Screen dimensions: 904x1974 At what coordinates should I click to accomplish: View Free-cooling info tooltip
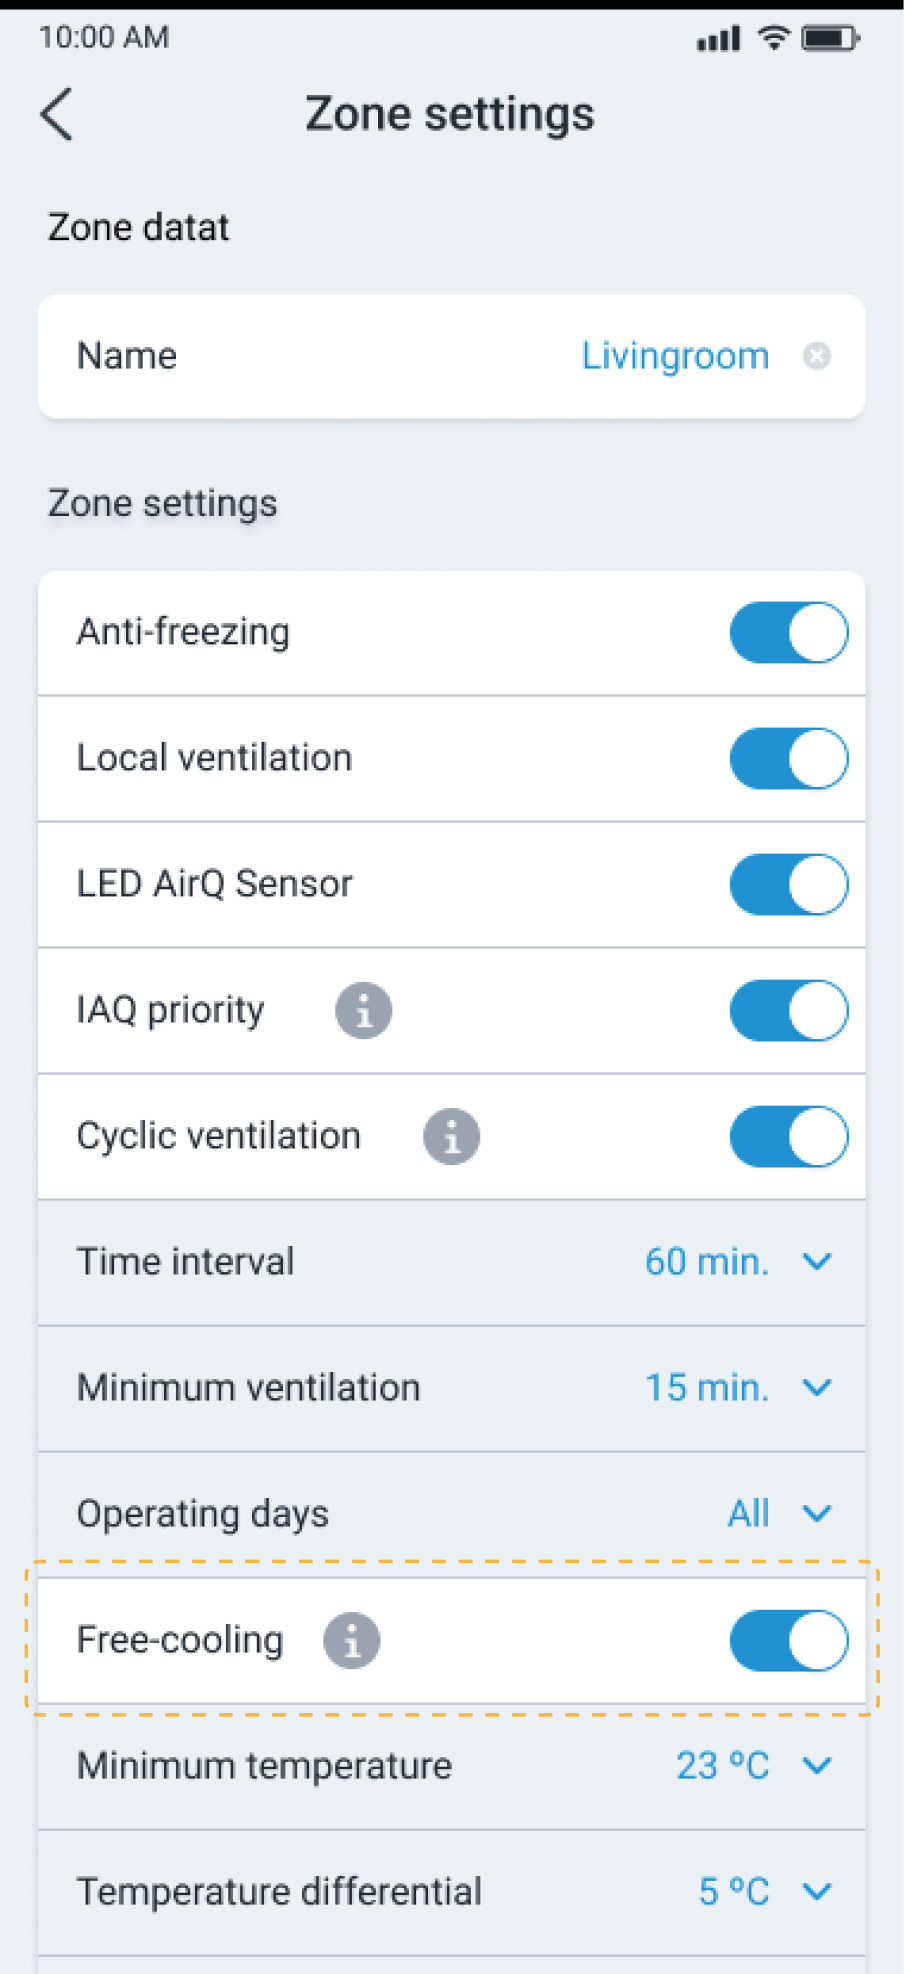coord(351,1641)
